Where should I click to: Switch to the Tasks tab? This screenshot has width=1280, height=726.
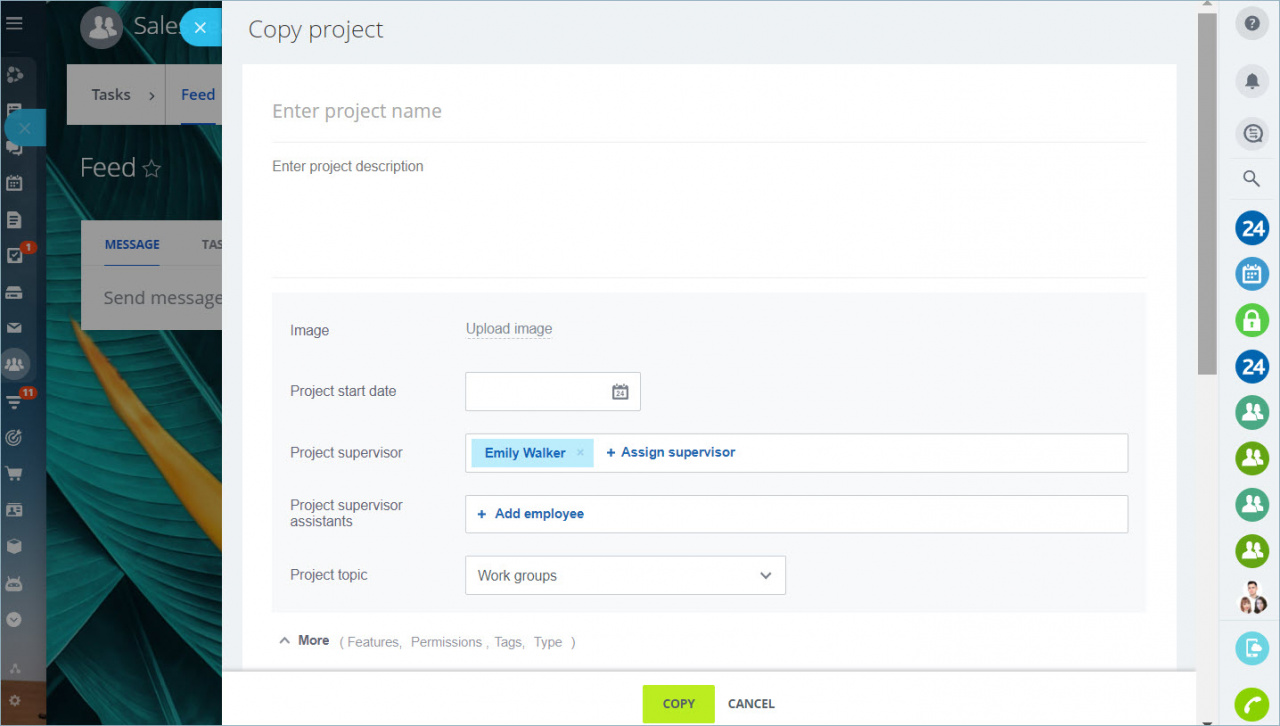click(111, 95)
